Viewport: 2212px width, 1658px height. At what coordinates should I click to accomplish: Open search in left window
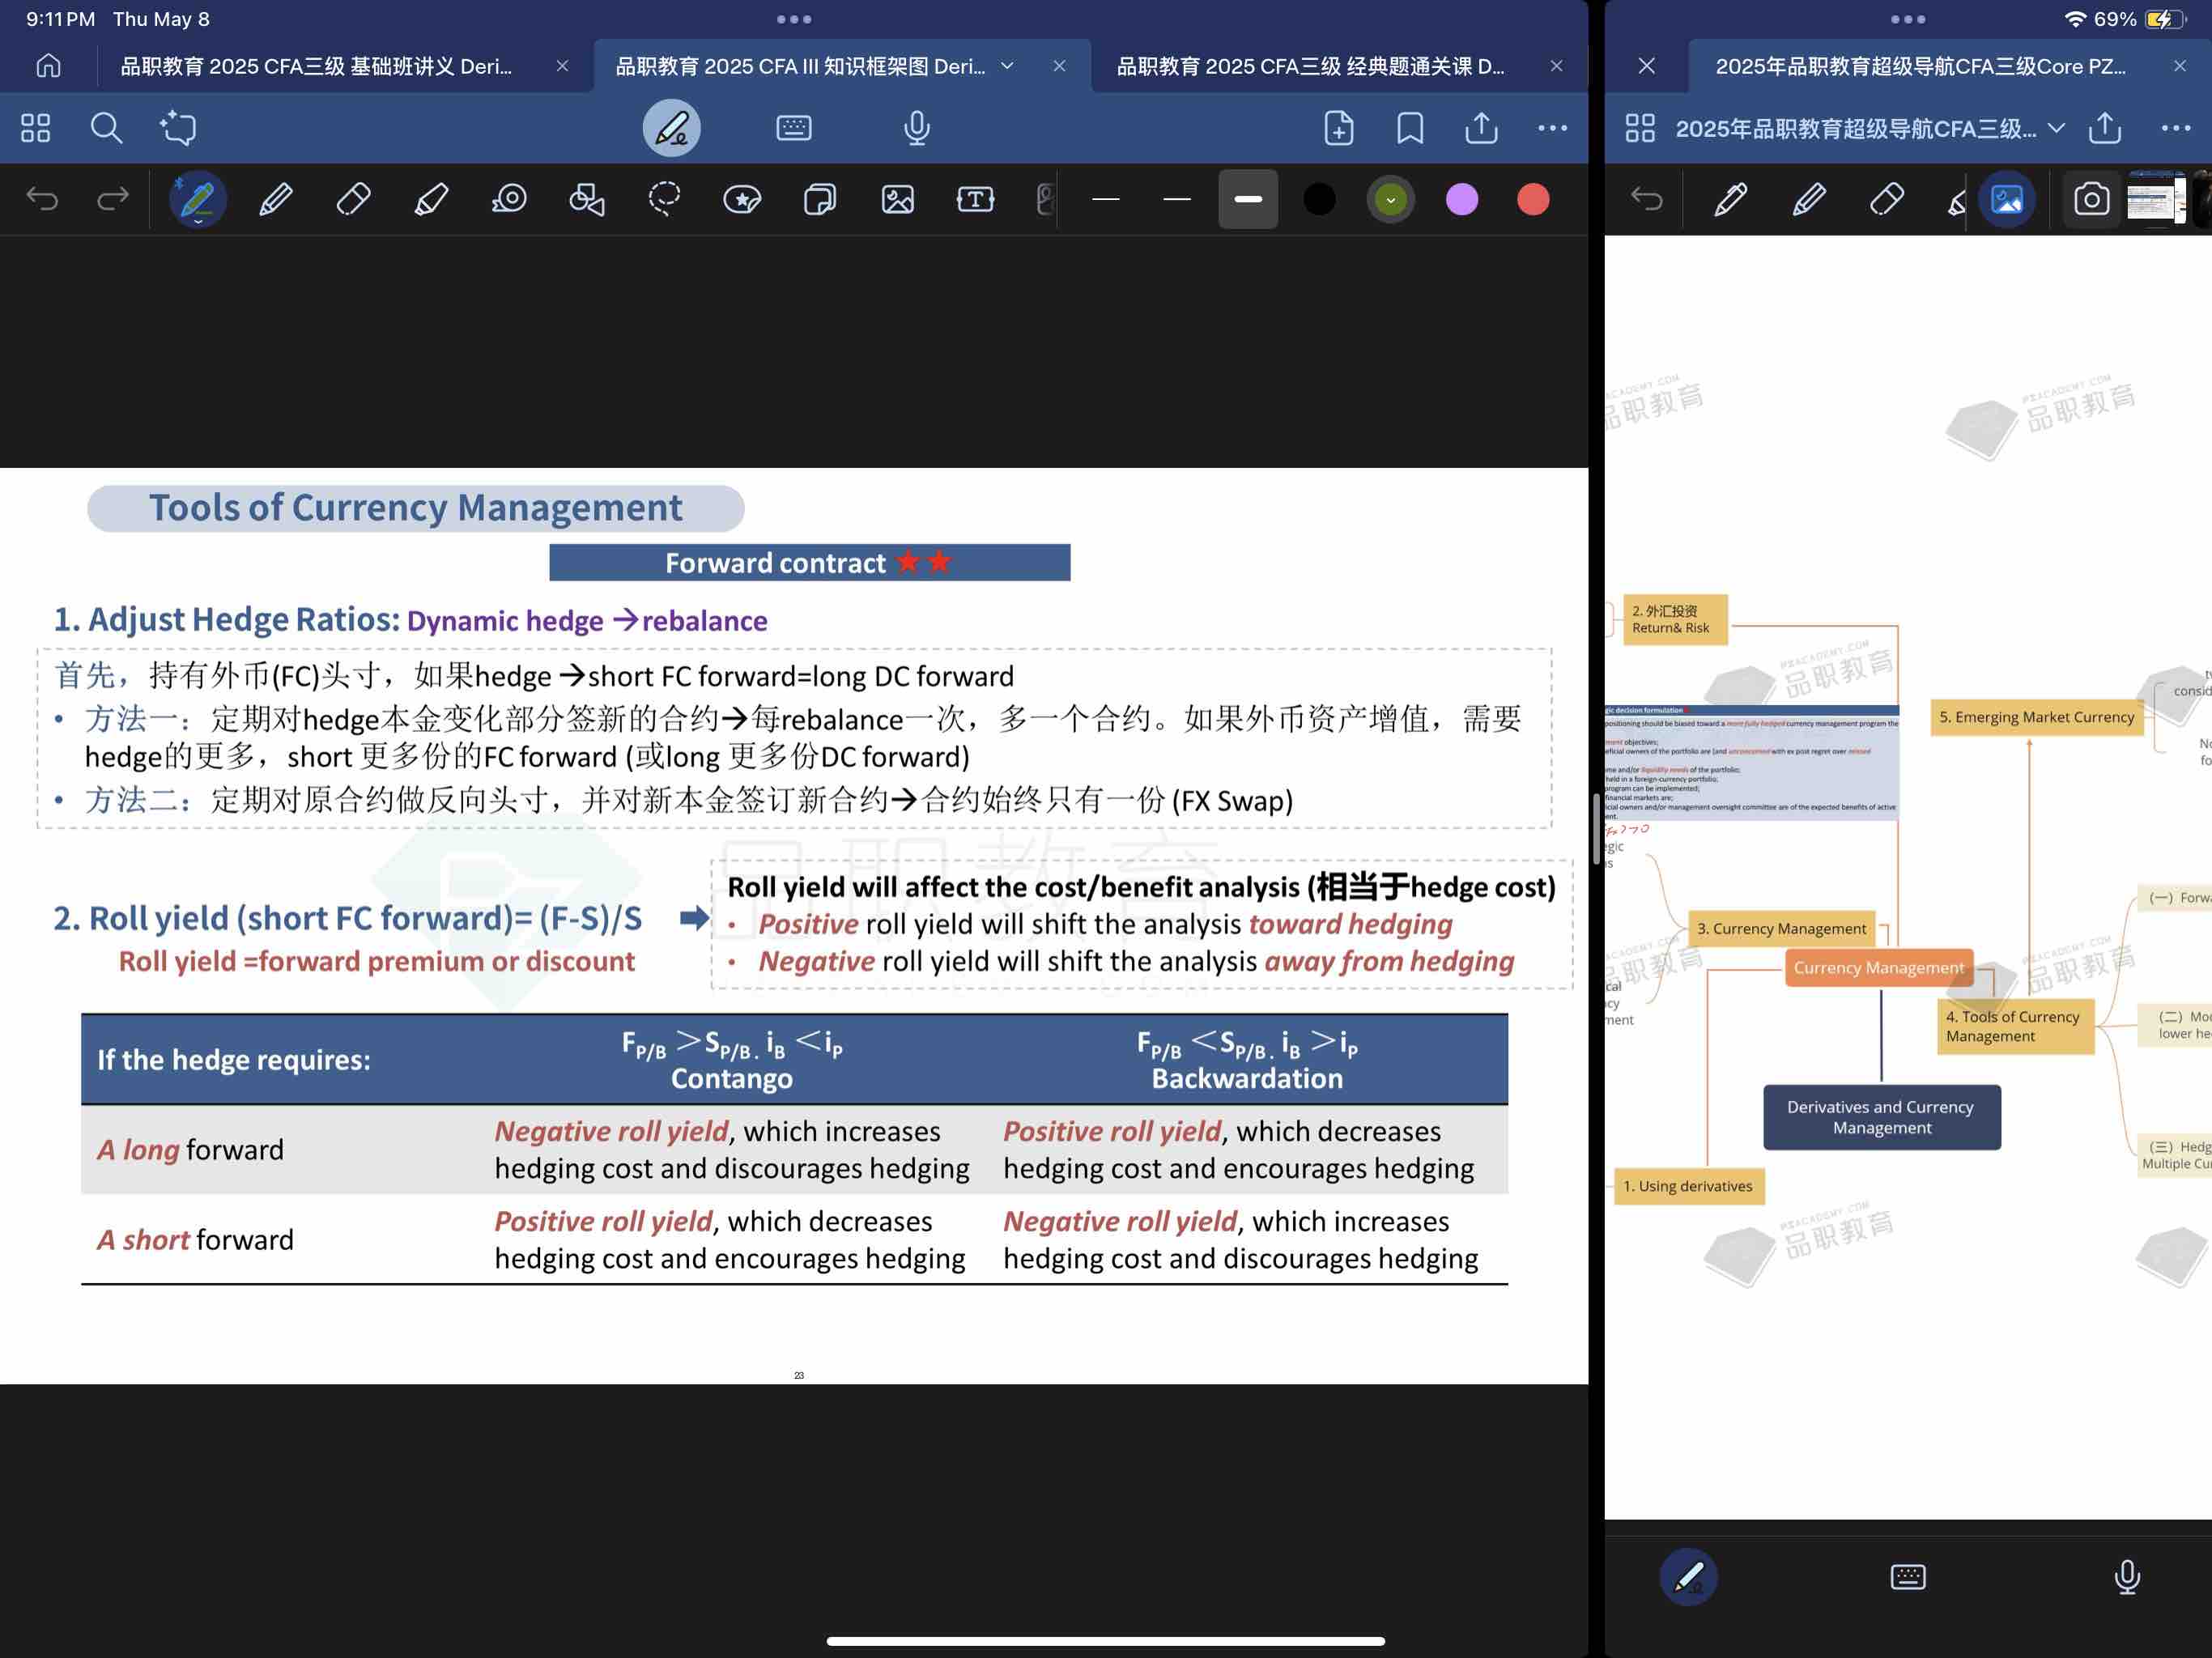point(106,128)
